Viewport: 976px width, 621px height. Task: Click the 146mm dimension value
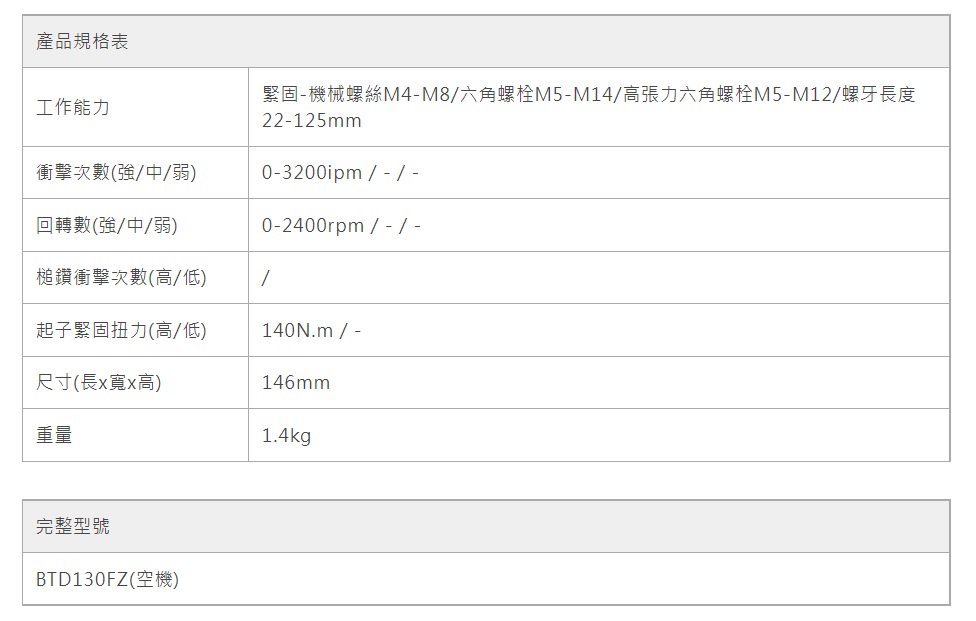[295, 383]
